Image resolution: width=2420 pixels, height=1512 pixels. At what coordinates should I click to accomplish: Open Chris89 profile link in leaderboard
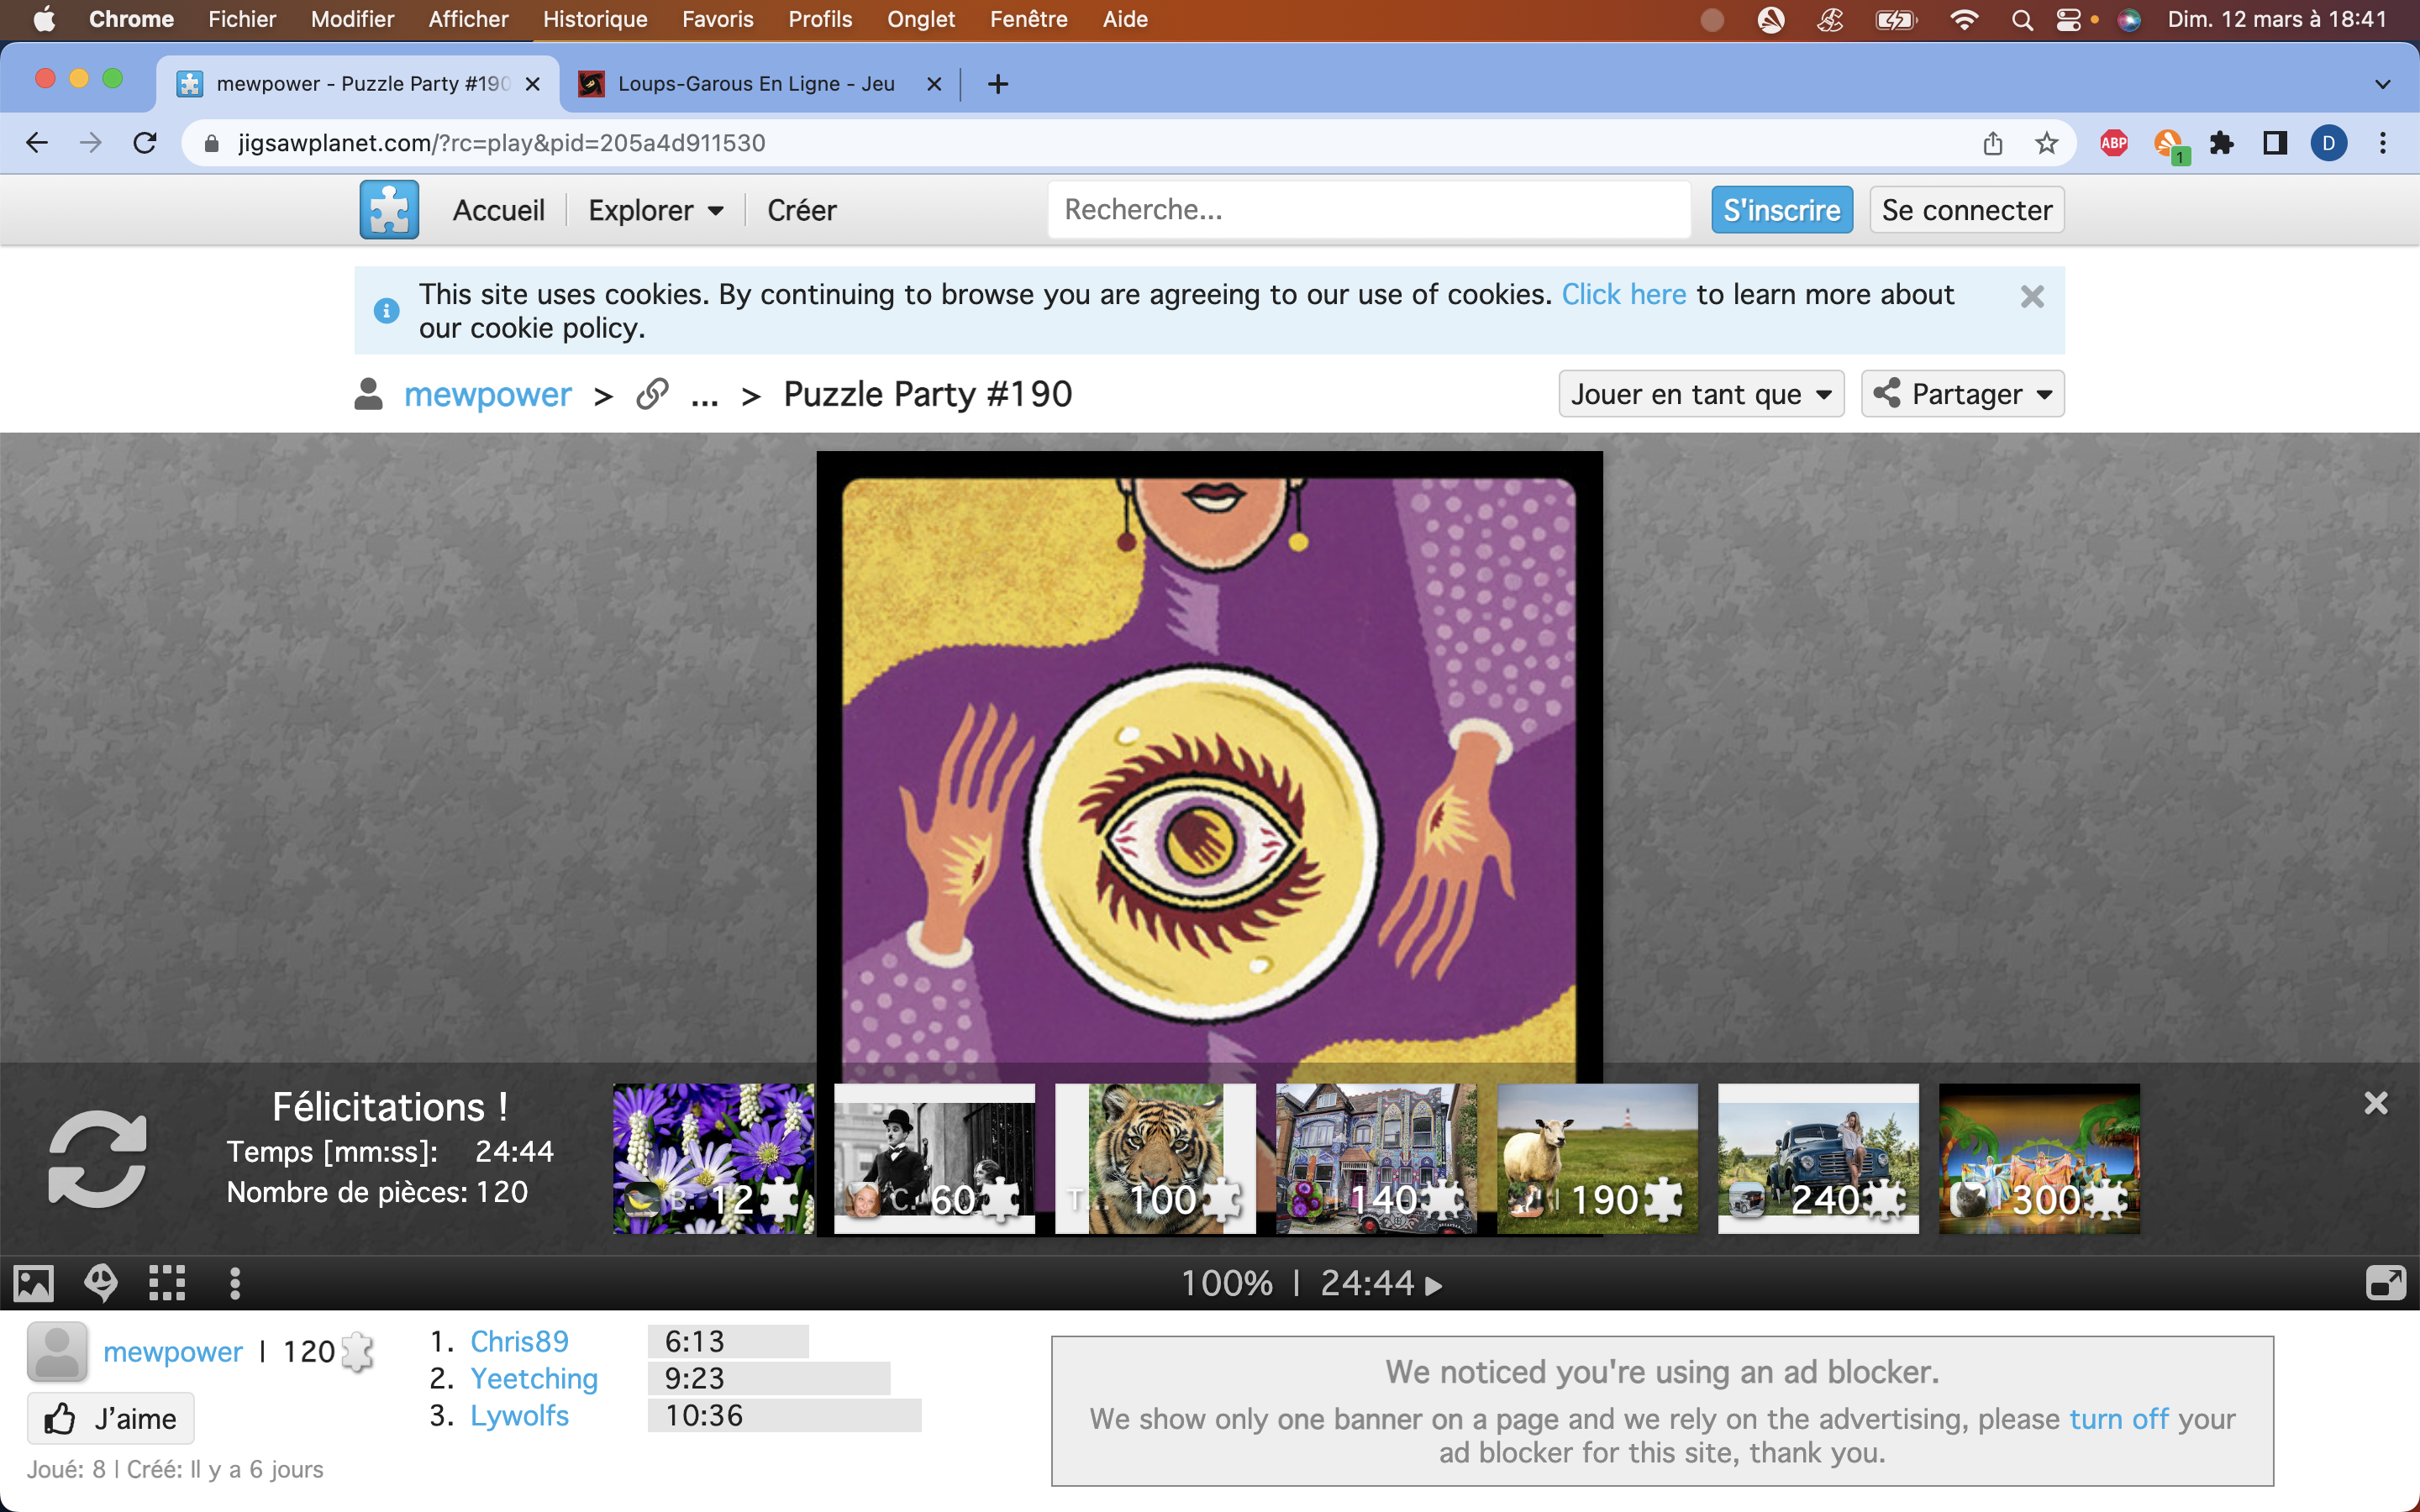pyautogui.click(x=518, y=1341)
